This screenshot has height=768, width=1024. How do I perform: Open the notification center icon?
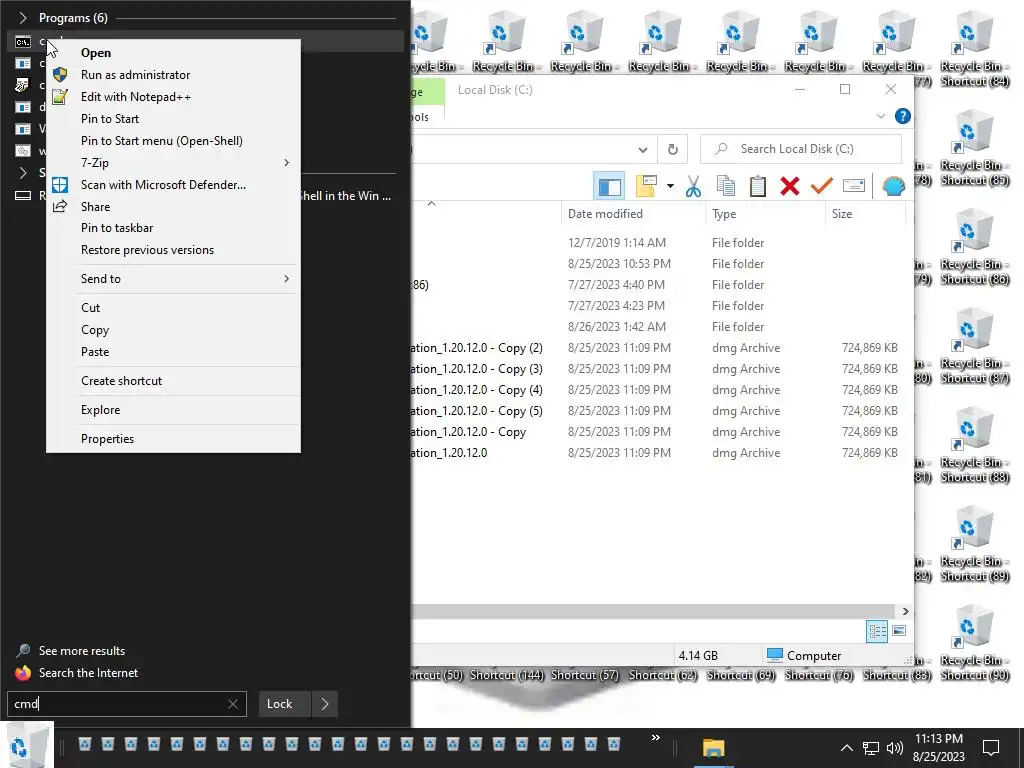991,748
